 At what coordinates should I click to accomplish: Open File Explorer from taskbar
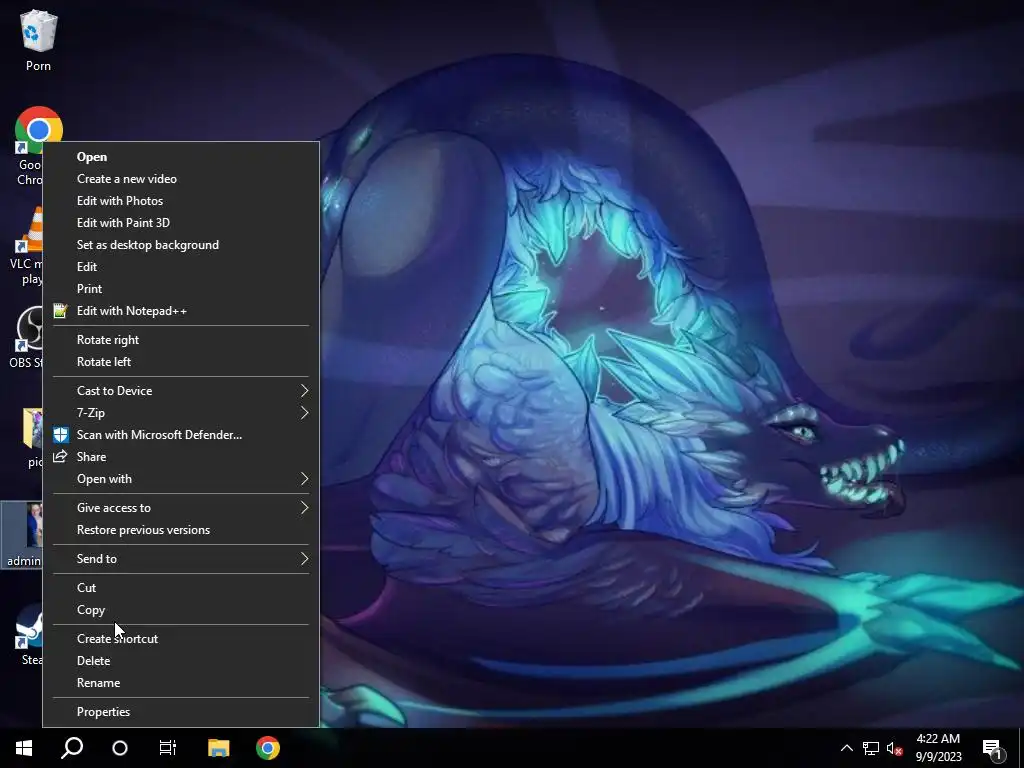pos(218,748)
